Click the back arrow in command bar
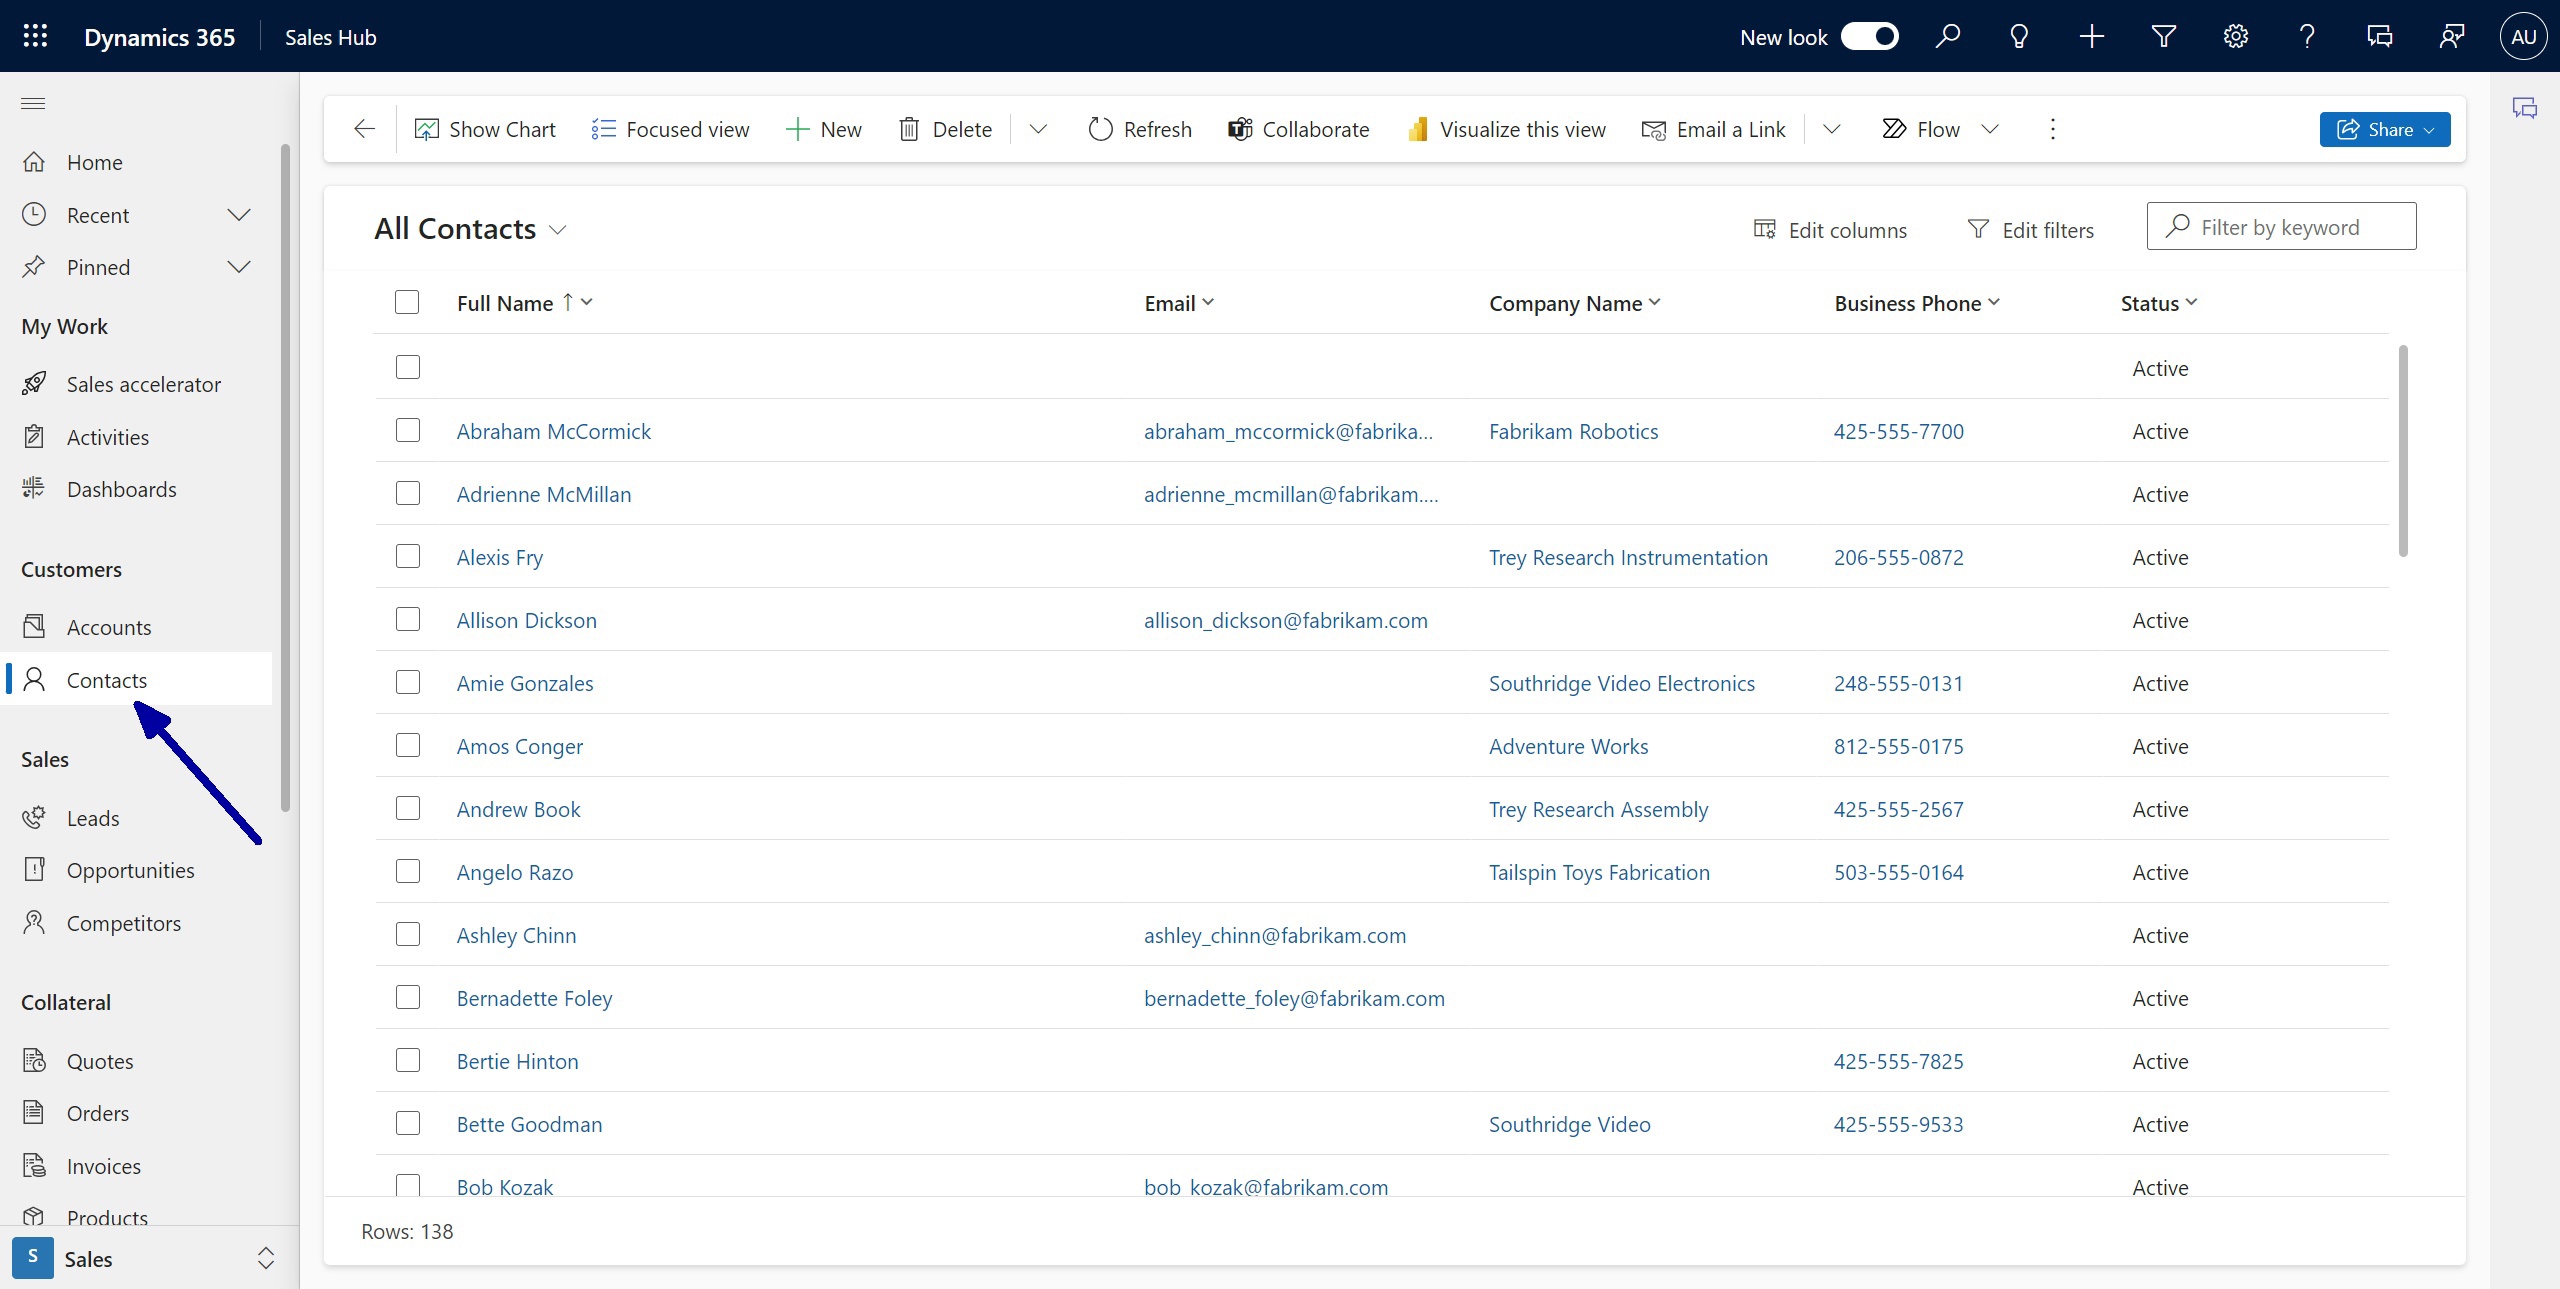2560x1289 pixels. [x=364, y=129]
